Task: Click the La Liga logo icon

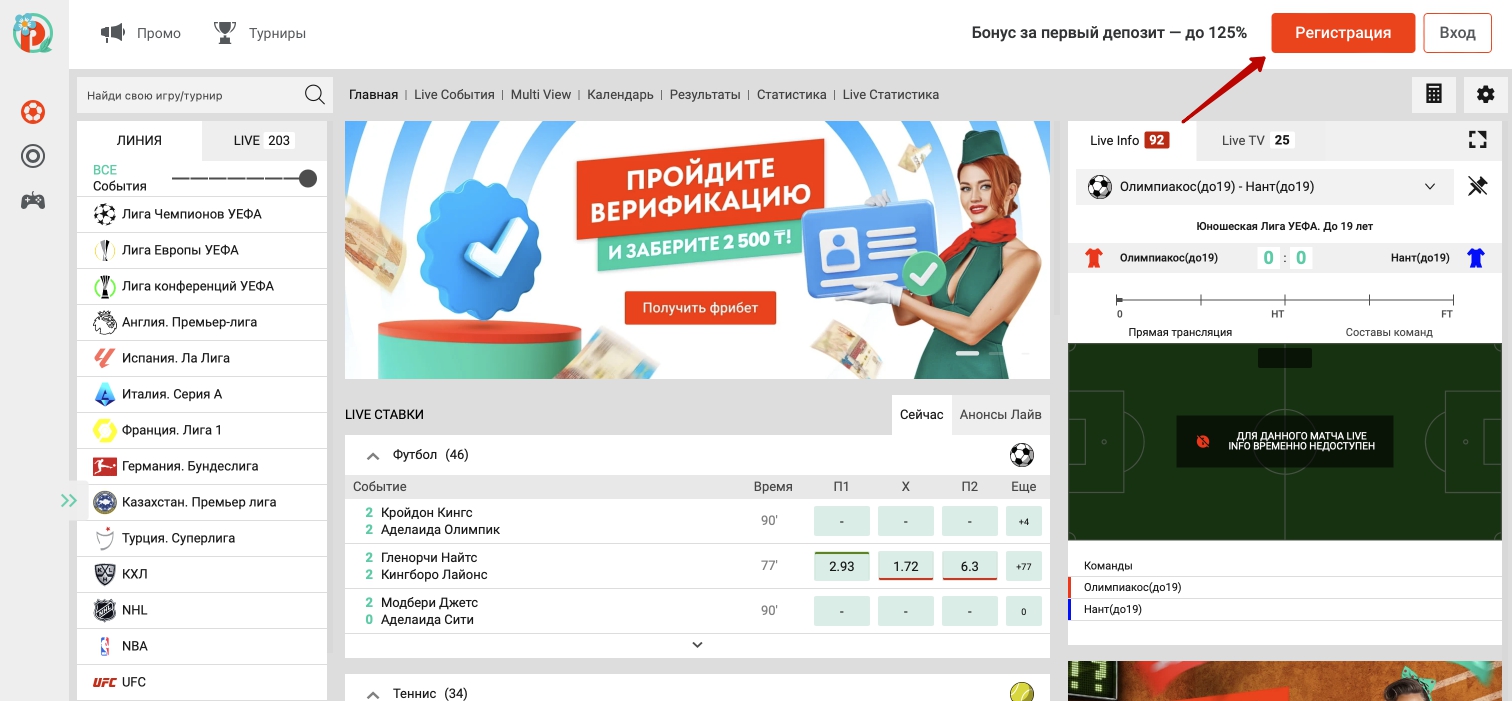Action: coord(104,358)
